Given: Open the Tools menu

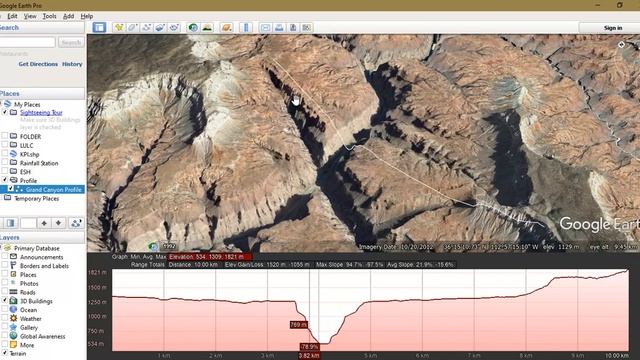Looking at the screenshot, I should [x=49, y=16].
